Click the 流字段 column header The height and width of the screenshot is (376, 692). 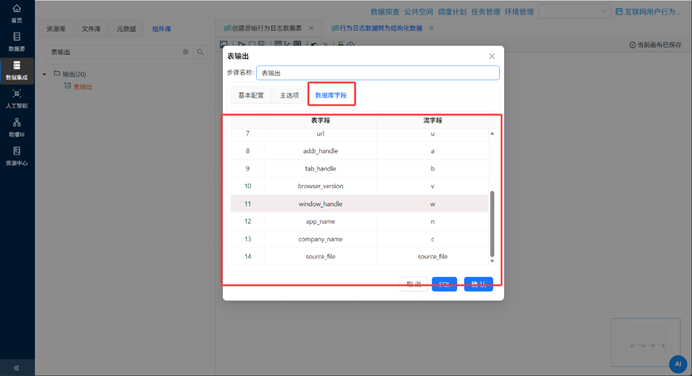[x=432, y=120]
